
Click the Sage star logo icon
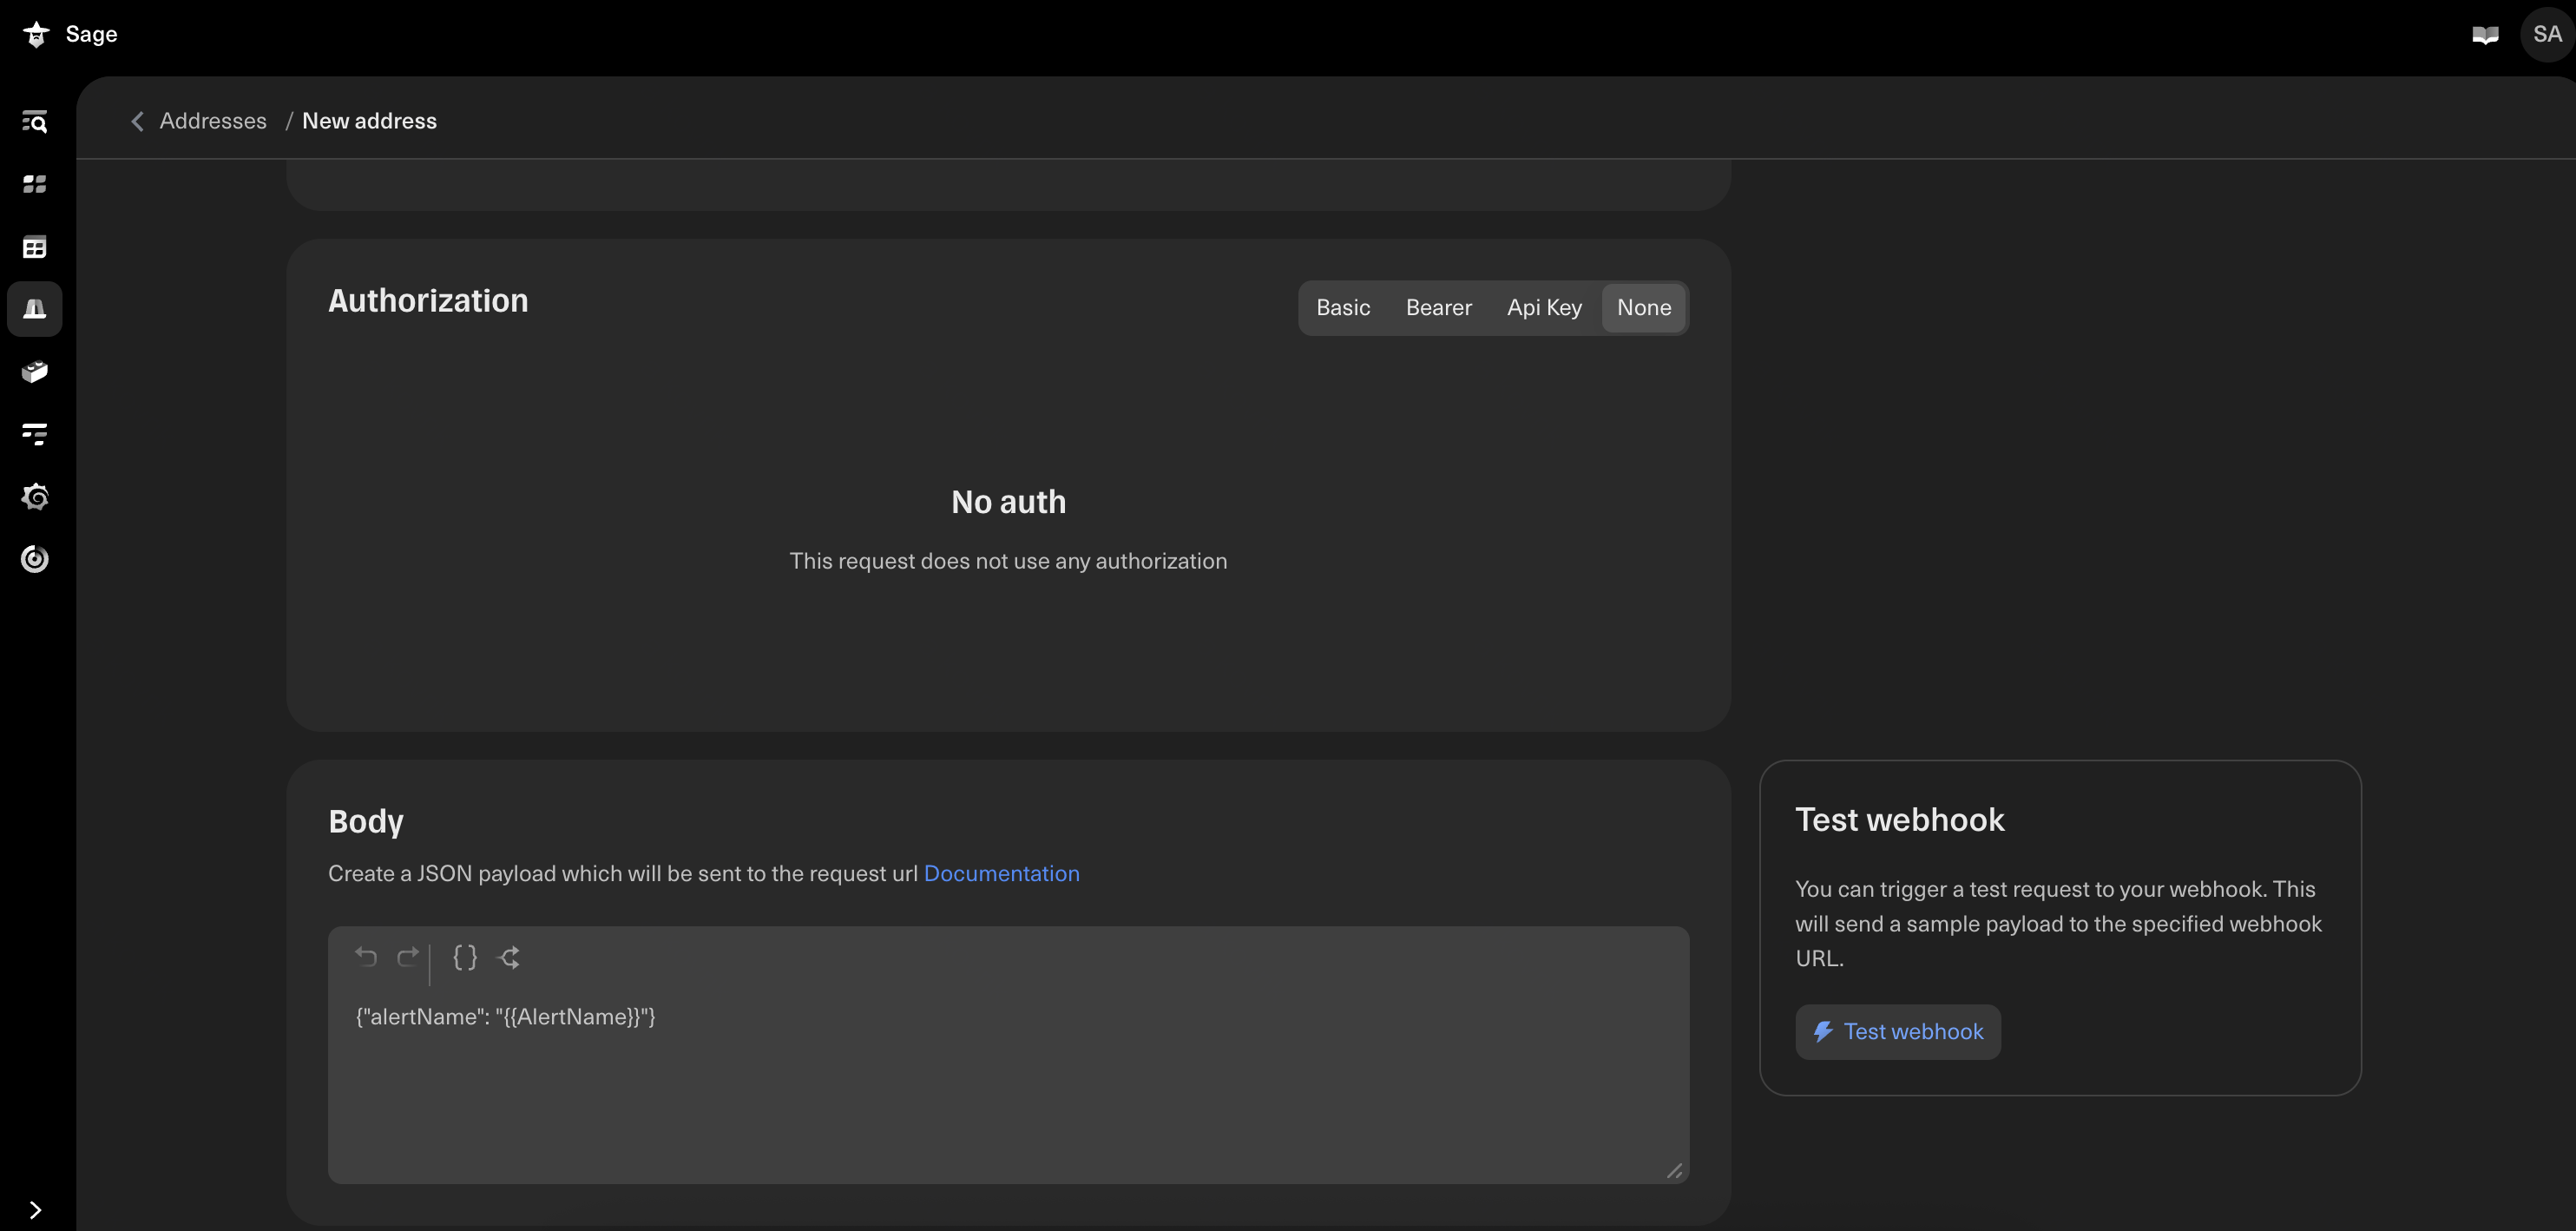coord(36,34)
